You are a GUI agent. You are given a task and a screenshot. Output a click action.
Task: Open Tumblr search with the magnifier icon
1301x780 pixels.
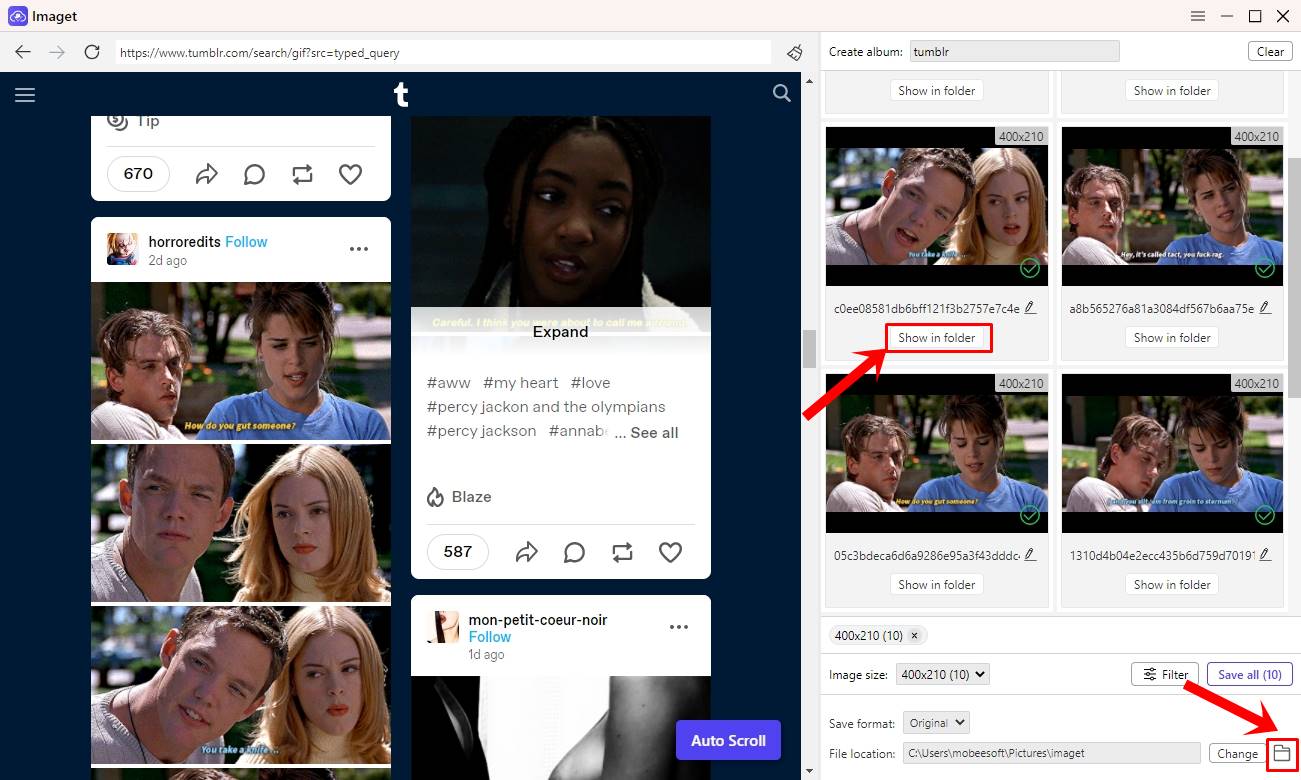[x=781, y=93]
